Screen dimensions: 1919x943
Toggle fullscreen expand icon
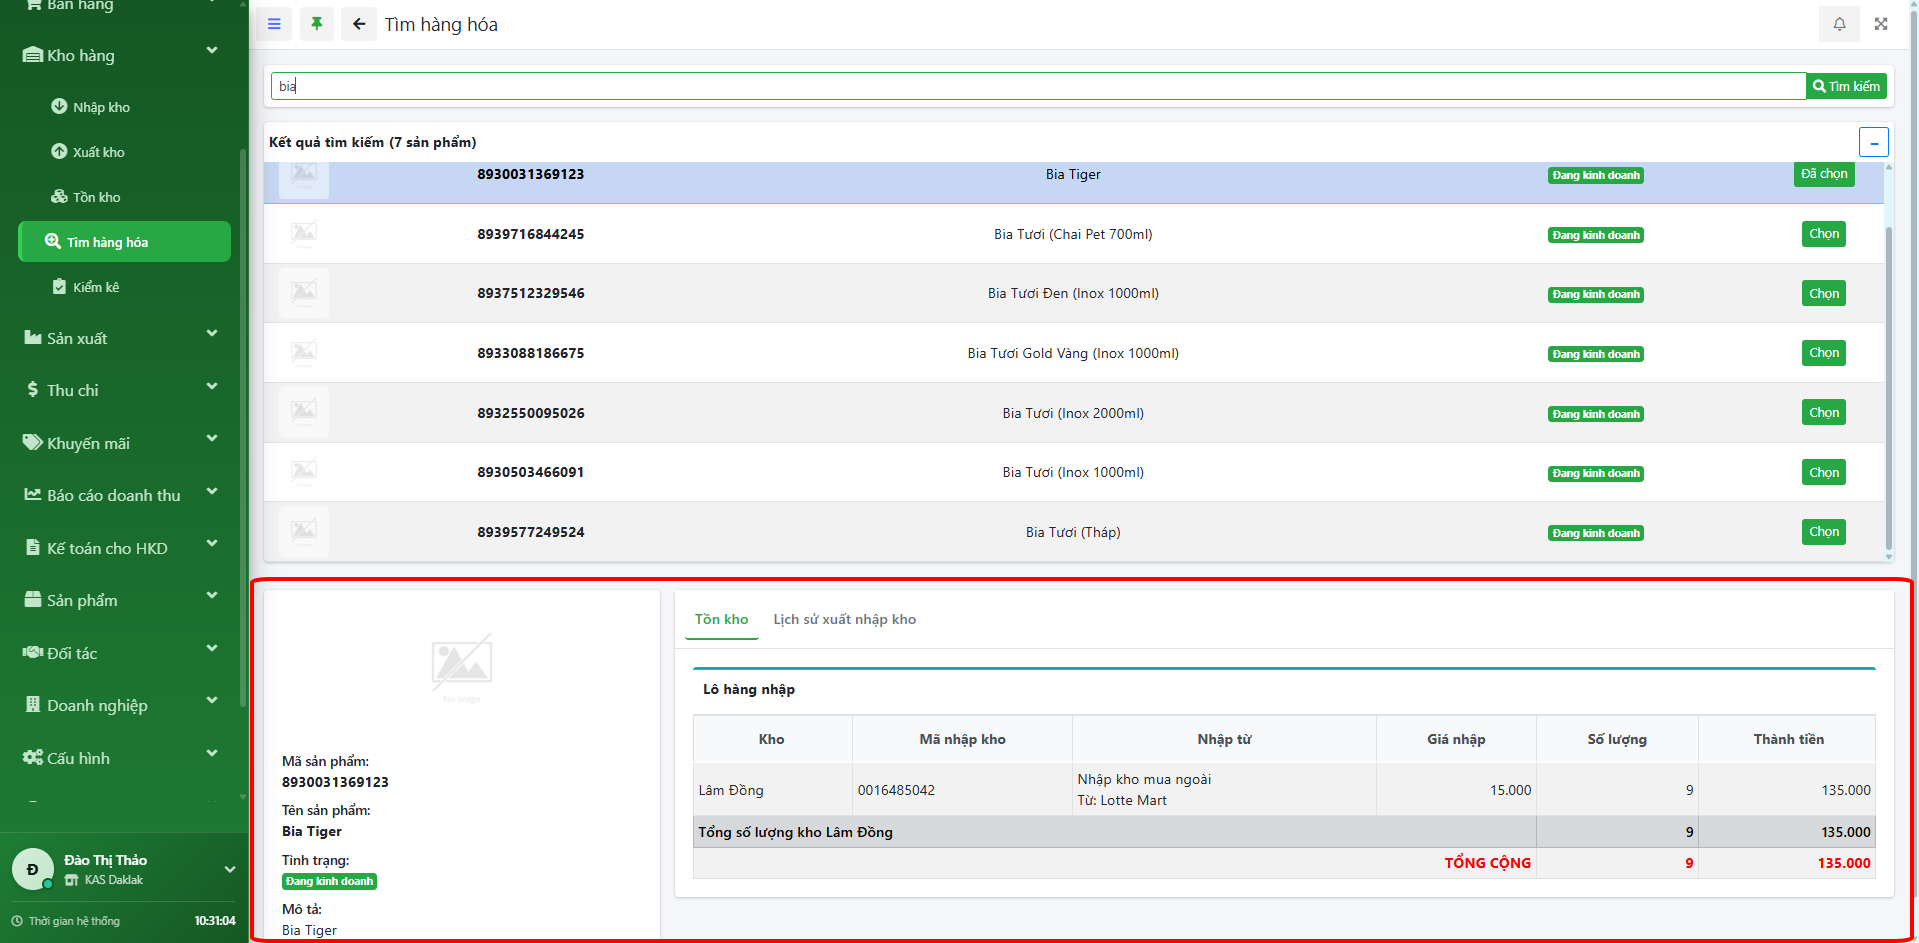pos(1881,24)
